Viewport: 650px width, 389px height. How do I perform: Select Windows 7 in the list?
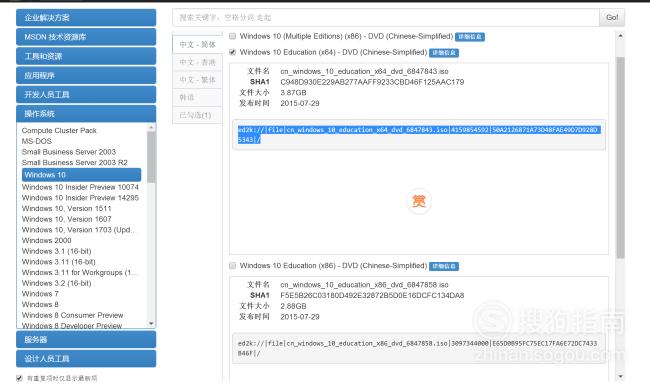pos(40,294)
